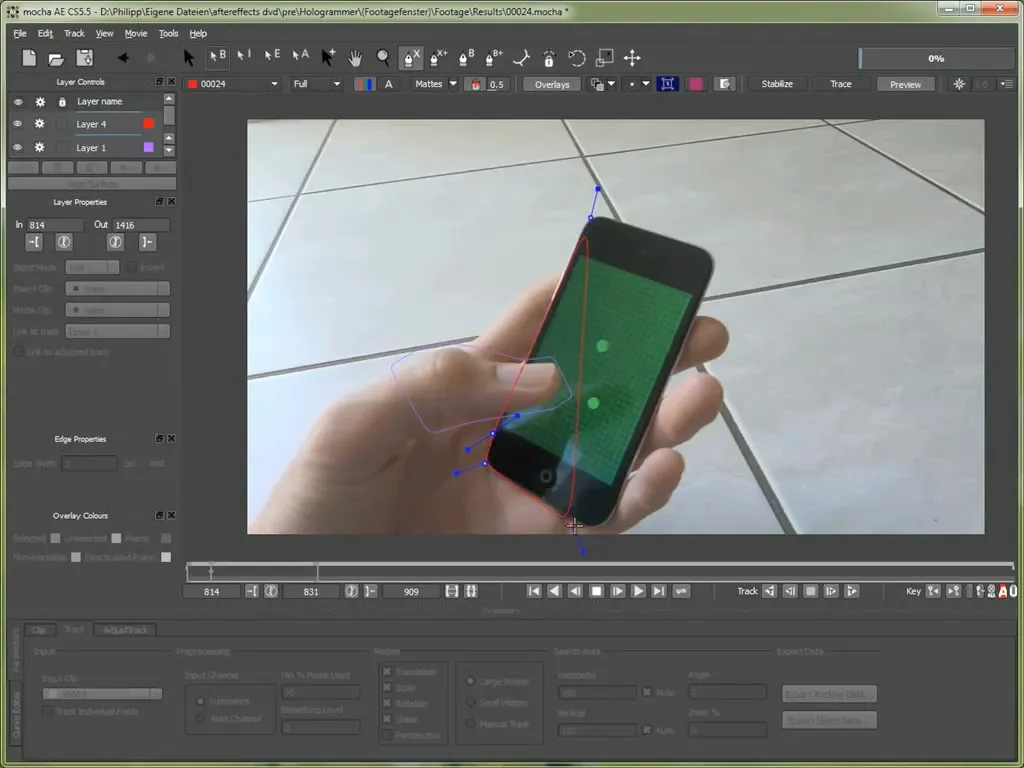Image resolution: width=1024 pixels, height=768 pixels.
Task: Select the Pick Auto (arrow A) tool
Action: [300, 56]
